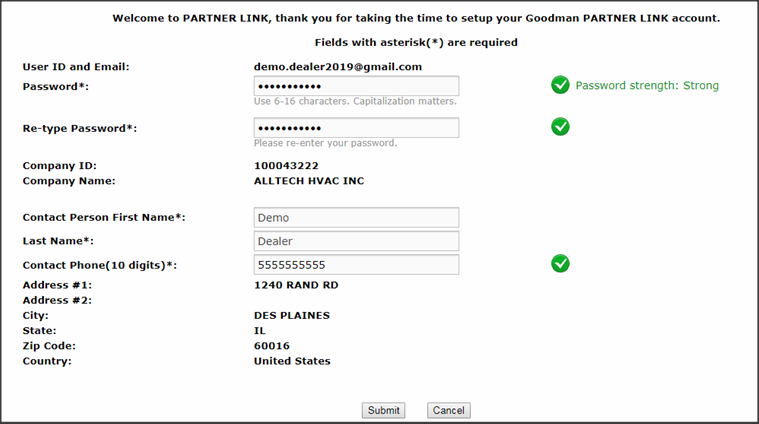The height and width of the screenshot is (424, 759).
Task: Focus the Password input field
Action: coord(356,86)
